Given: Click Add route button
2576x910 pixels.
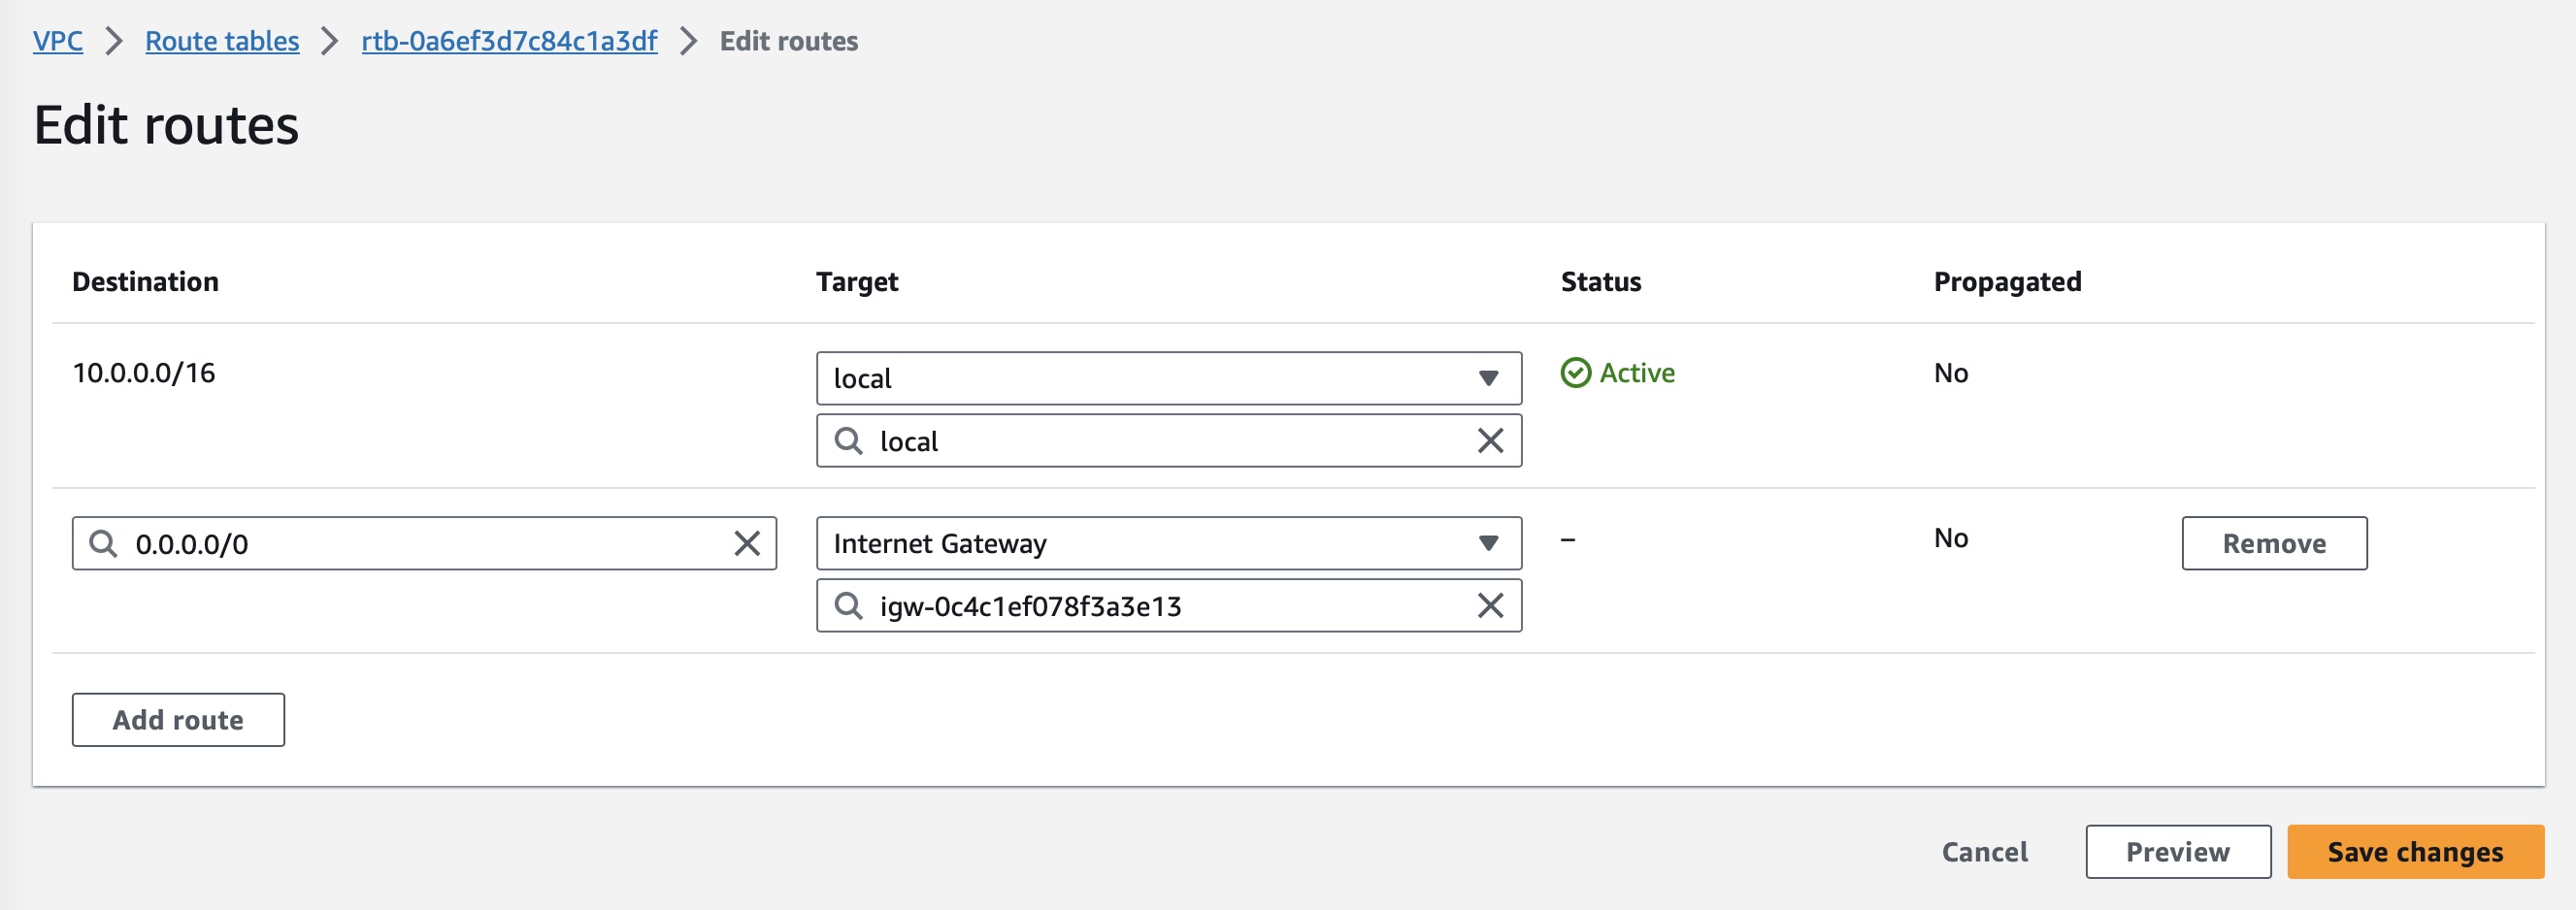Looking at the screenshot, I should 178,720.
